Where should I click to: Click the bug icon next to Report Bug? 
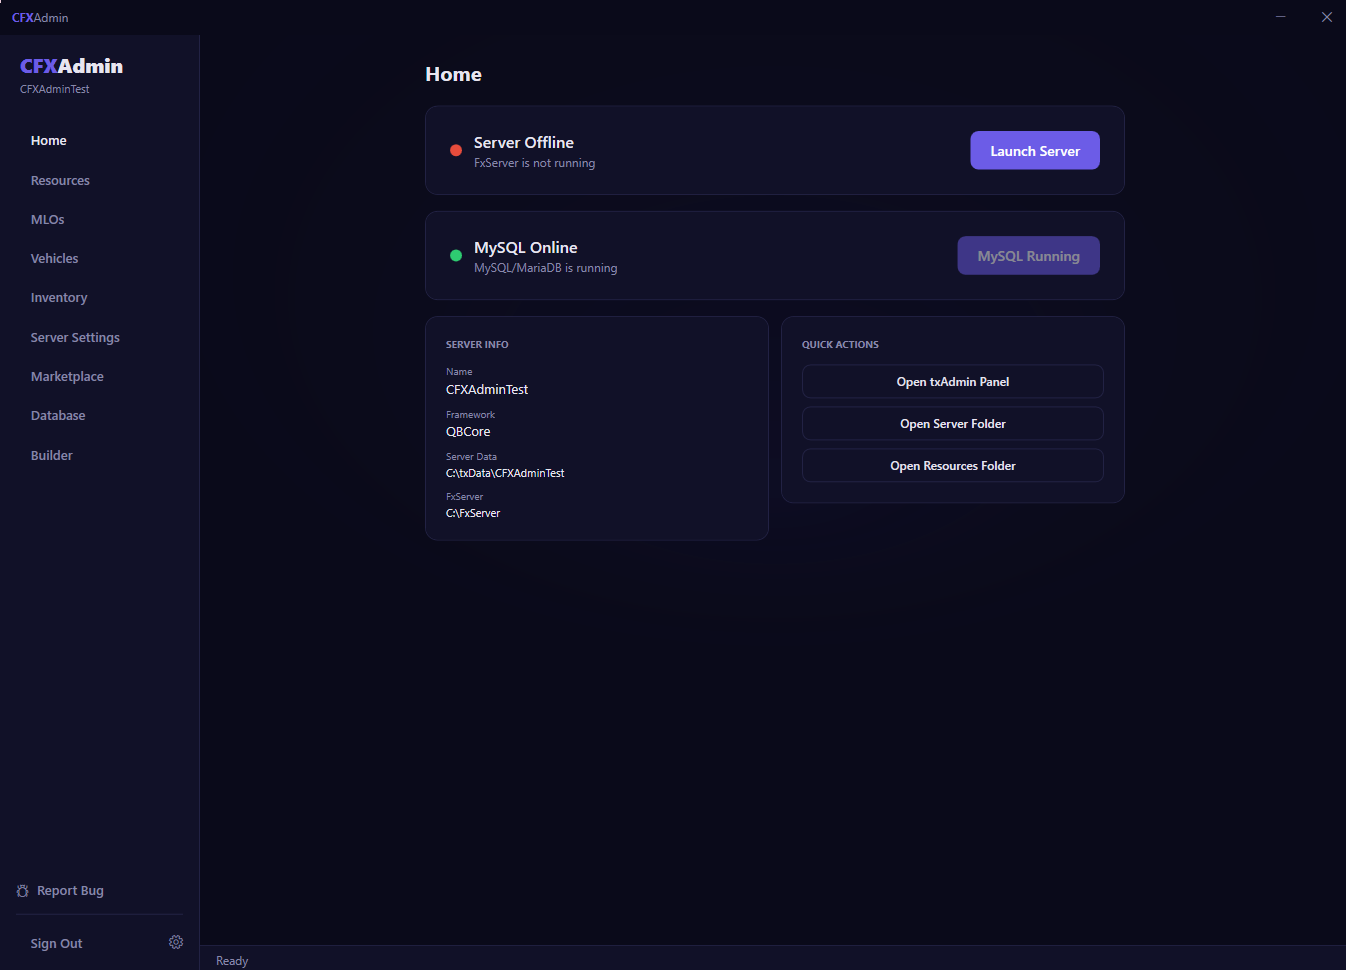pyautogui.click(x=23, y=891)
